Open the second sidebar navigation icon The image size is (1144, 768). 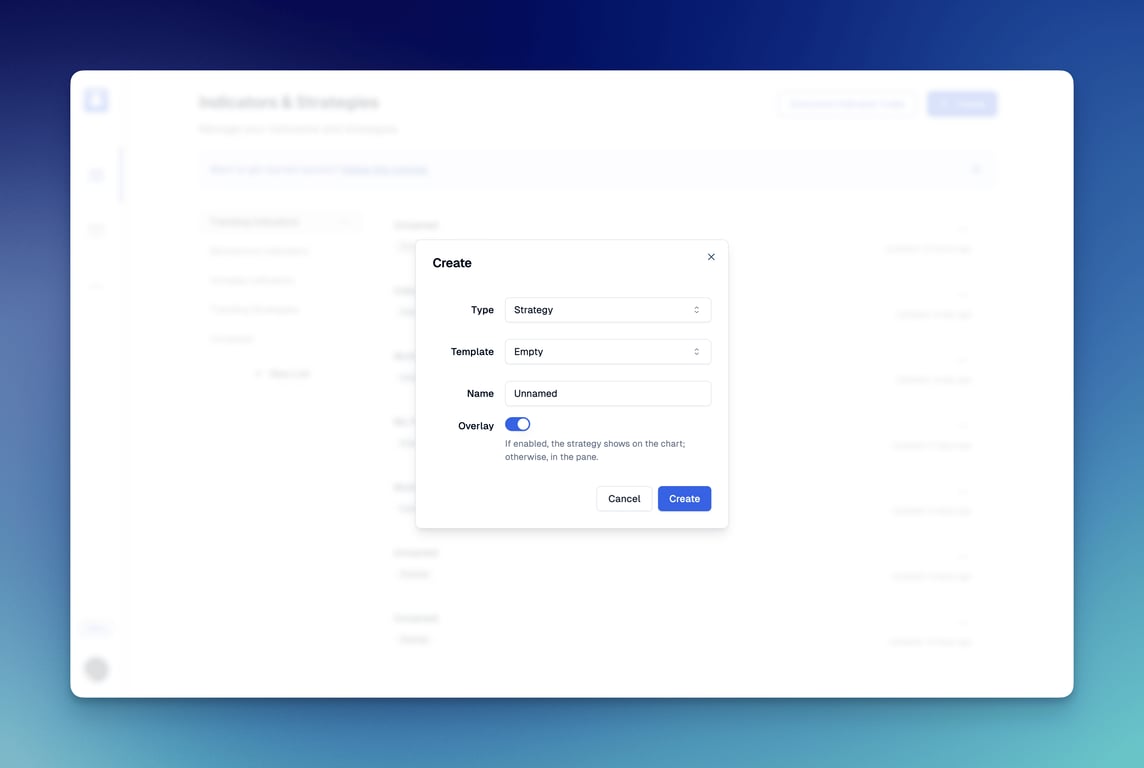[x=96, y=230]
